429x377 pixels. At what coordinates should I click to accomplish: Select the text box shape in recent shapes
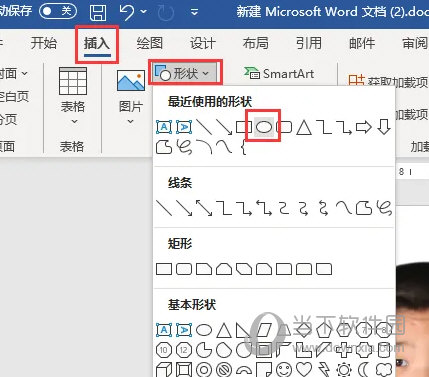pyautogui.click(x=164, y=127)
